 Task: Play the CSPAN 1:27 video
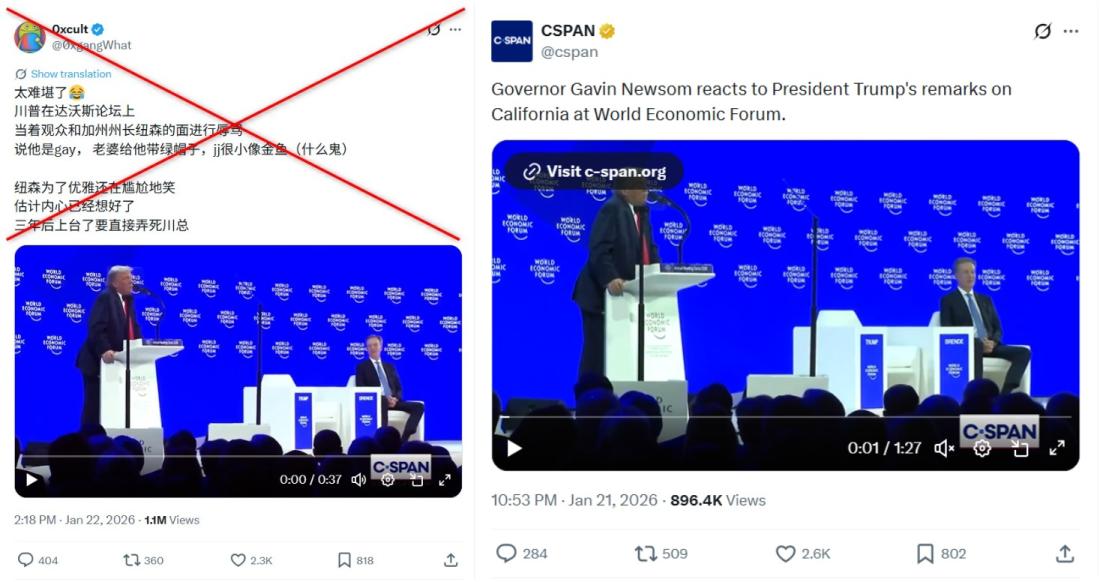[514, 448]
